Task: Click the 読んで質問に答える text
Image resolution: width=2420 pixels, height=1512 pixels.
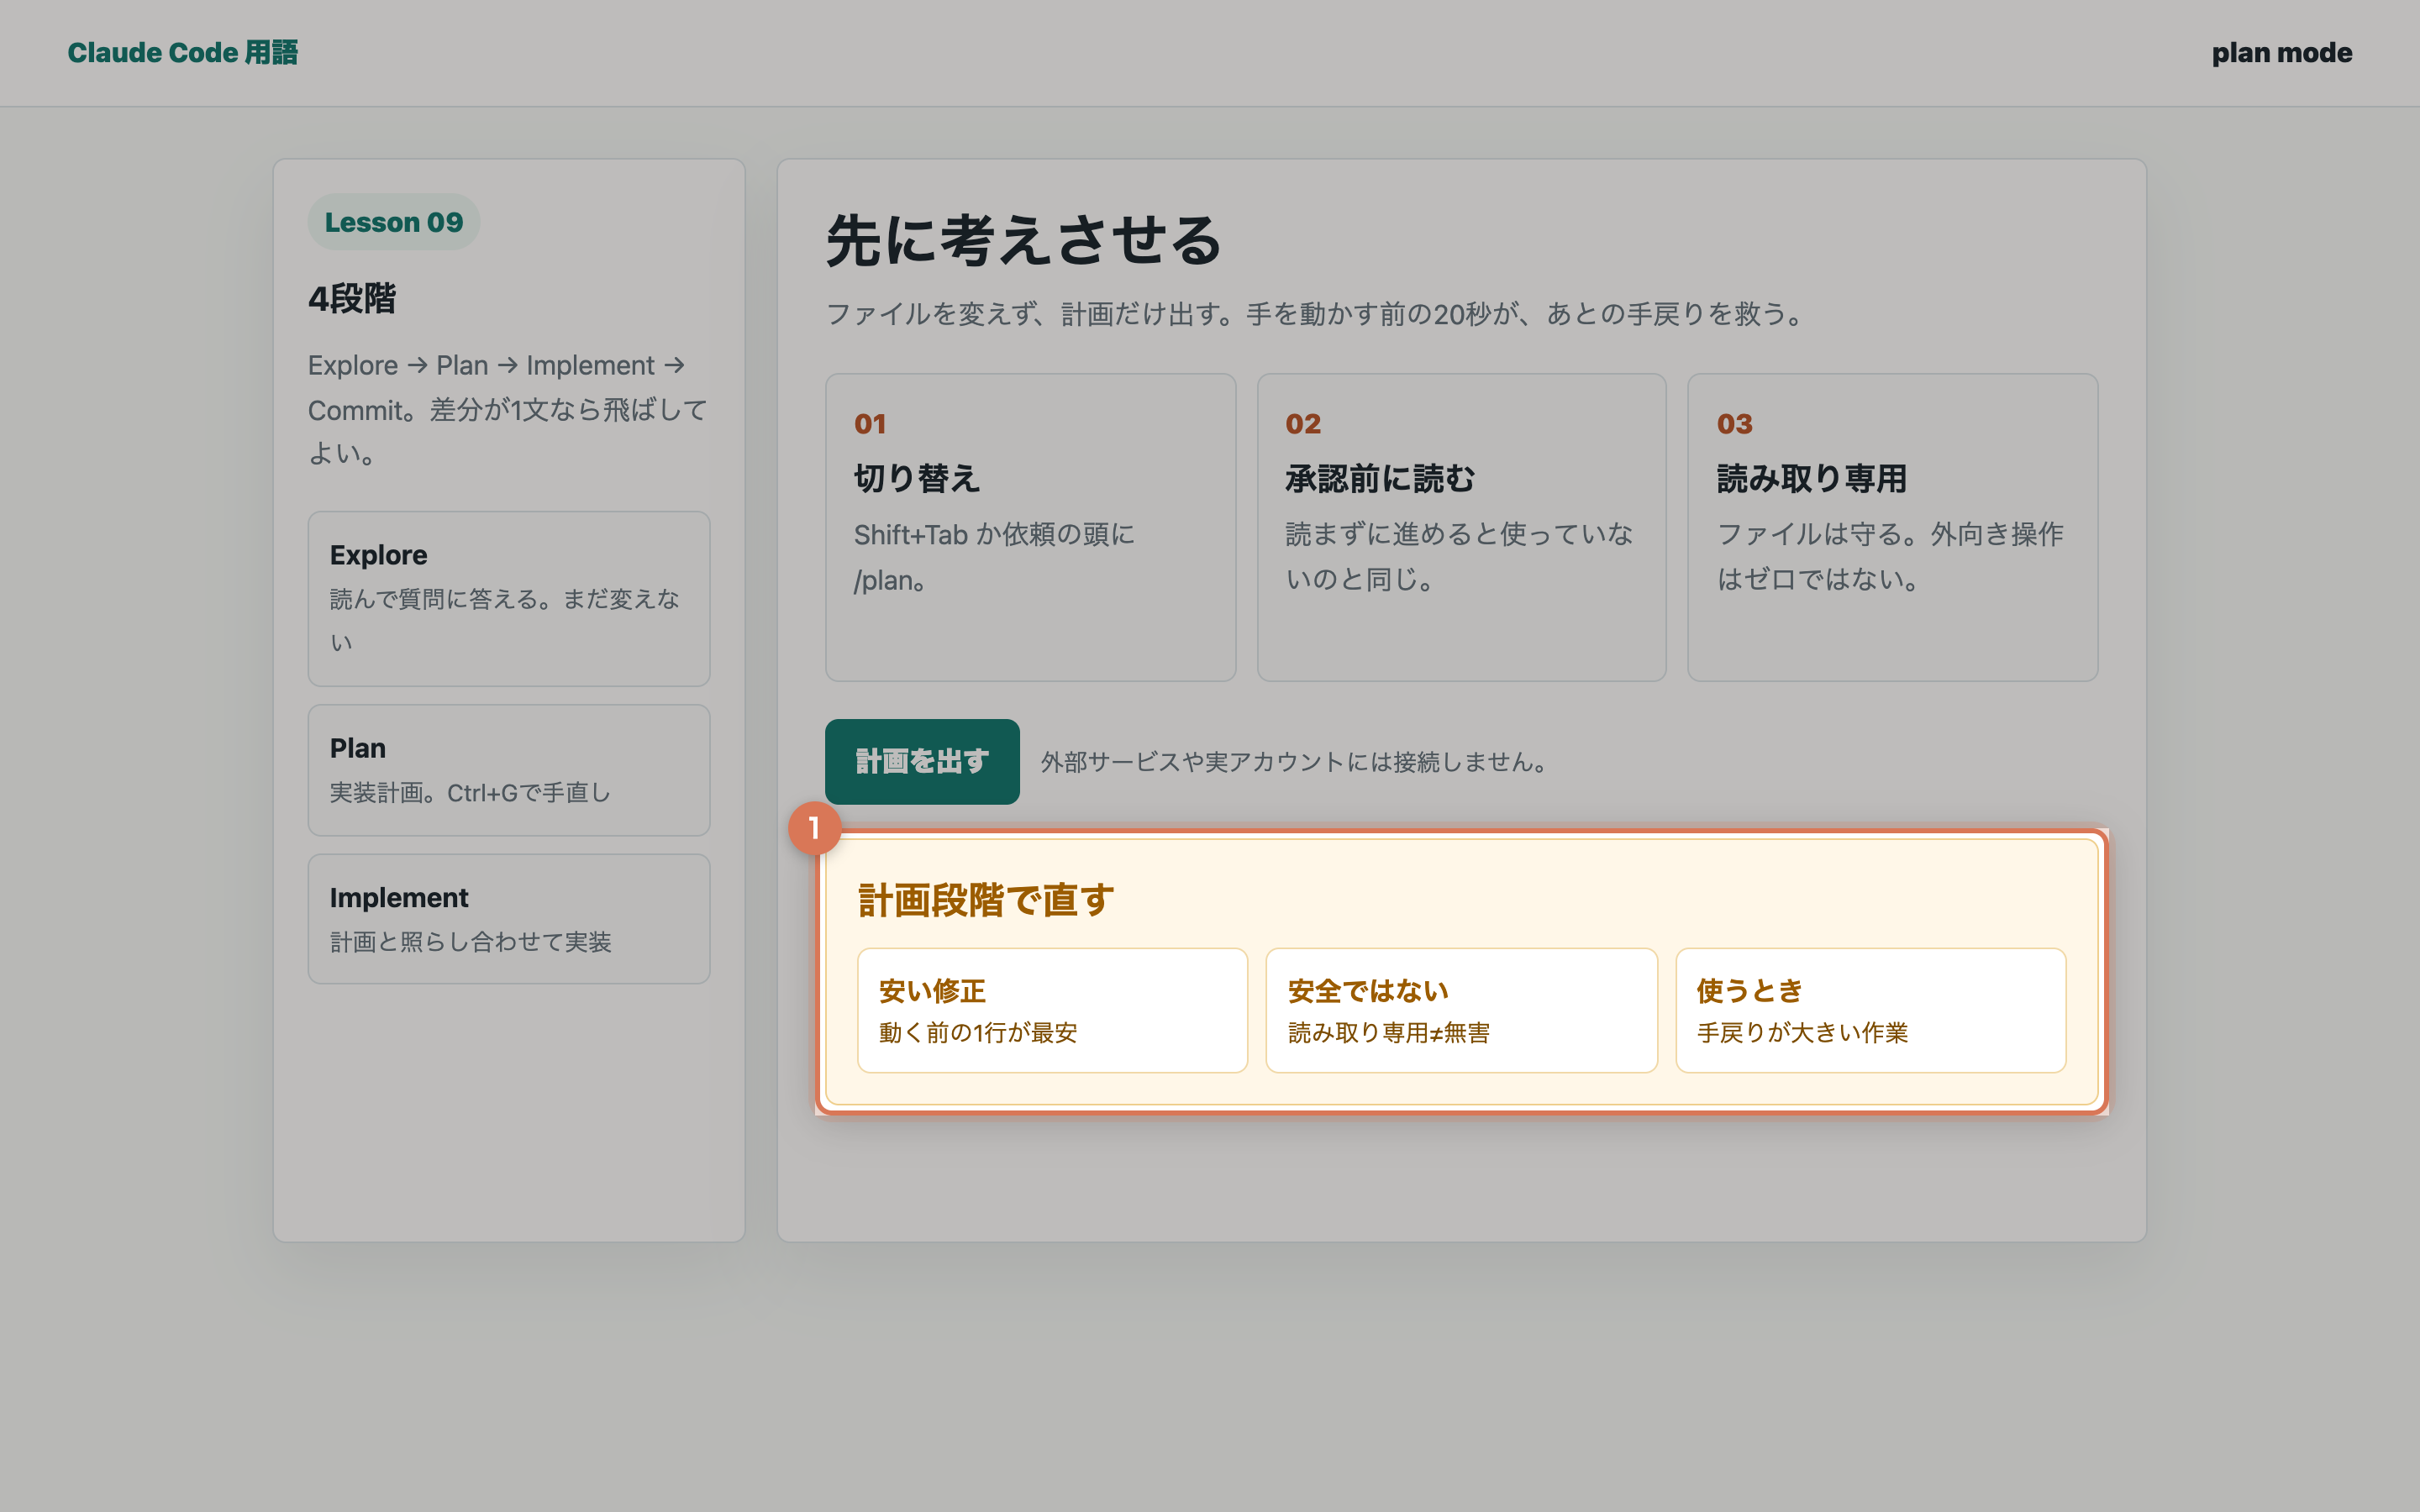Action: 505,620
